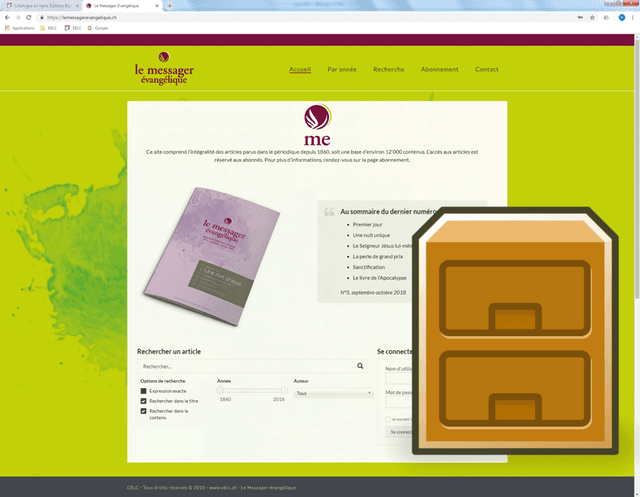Click the Nom d'utilisateur input field
The height and width of the screenshot is (497, 640).
[x=399, y=379]
